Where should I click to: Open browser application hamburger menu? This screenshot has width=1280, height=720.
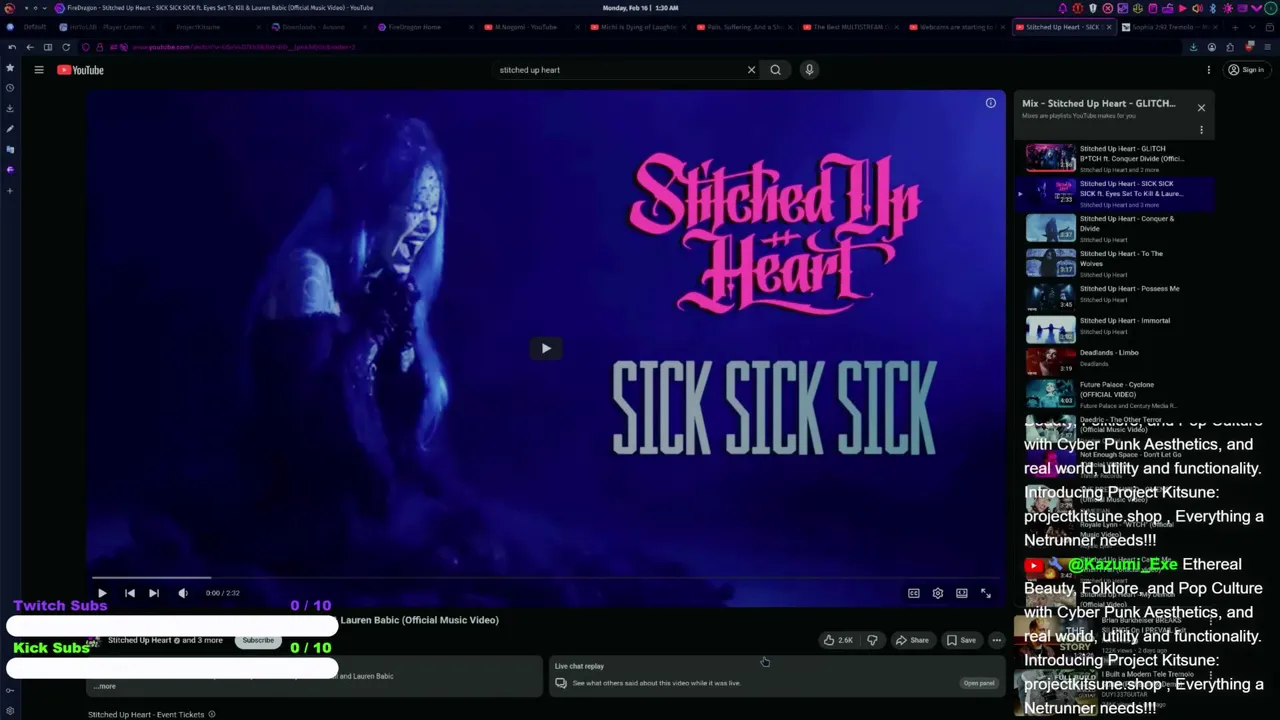1267,47
